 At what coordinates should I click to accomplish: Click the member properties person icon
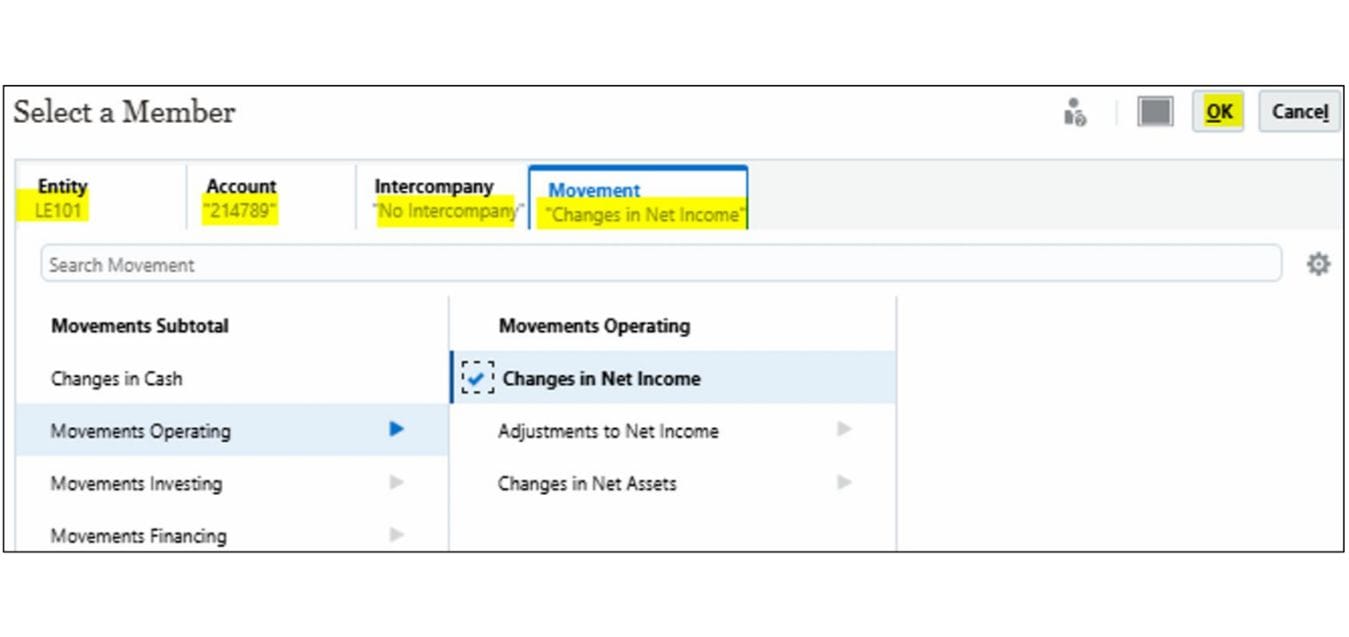pyautogui.click(x=1075, y=112)
